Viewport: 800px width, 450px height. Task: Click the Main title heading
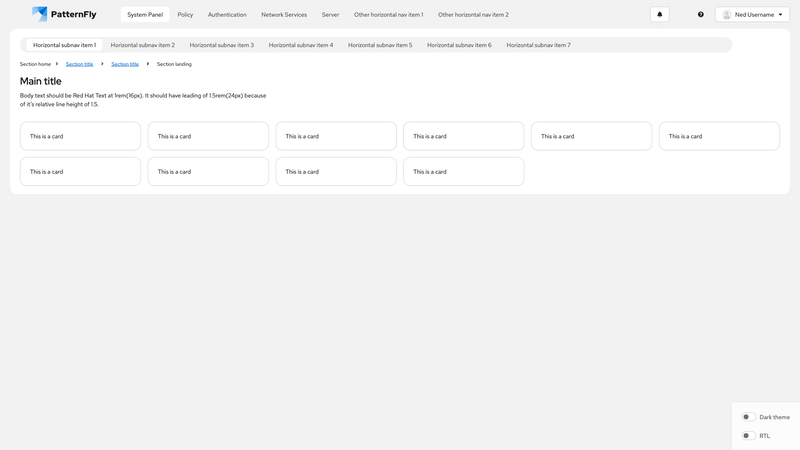point(40,81)
